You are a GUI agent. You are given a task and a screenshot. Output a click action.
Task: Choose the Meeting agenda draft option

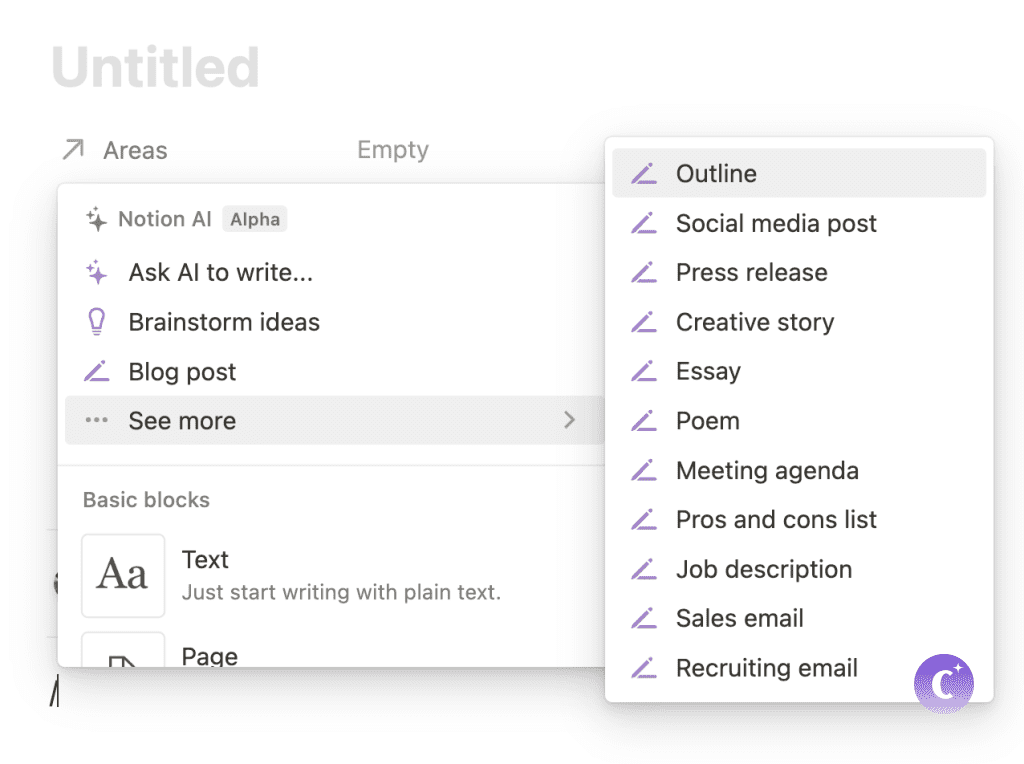tap(767, 471)
